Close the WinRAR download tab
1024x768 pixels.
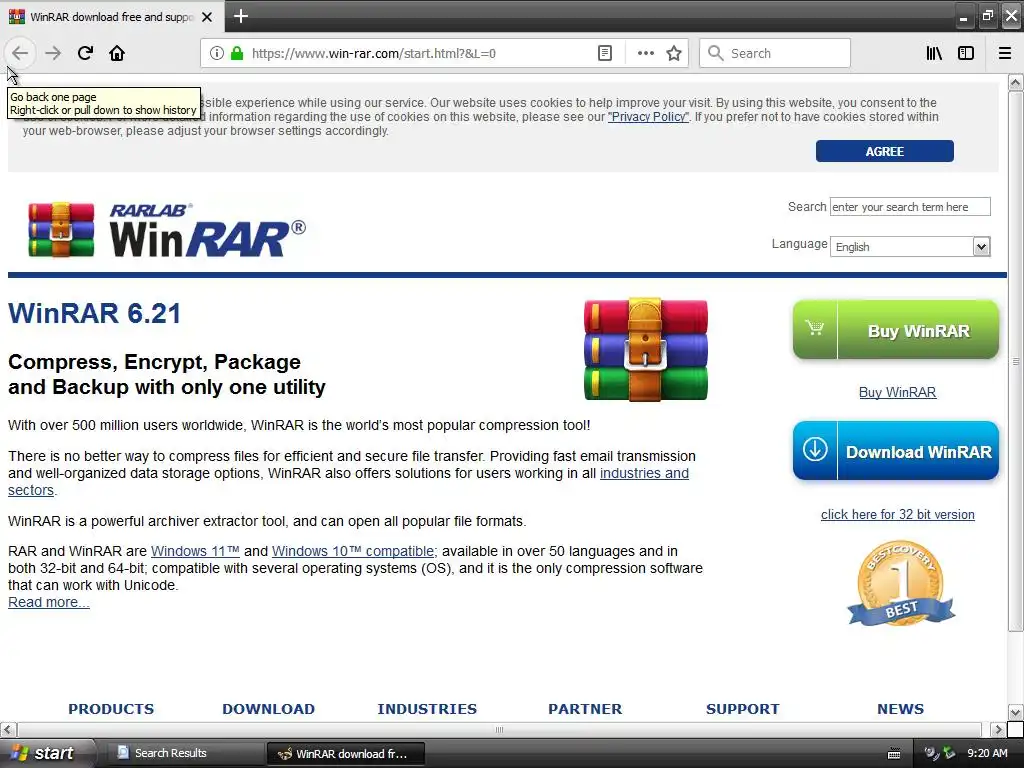[x=207, y=17]
